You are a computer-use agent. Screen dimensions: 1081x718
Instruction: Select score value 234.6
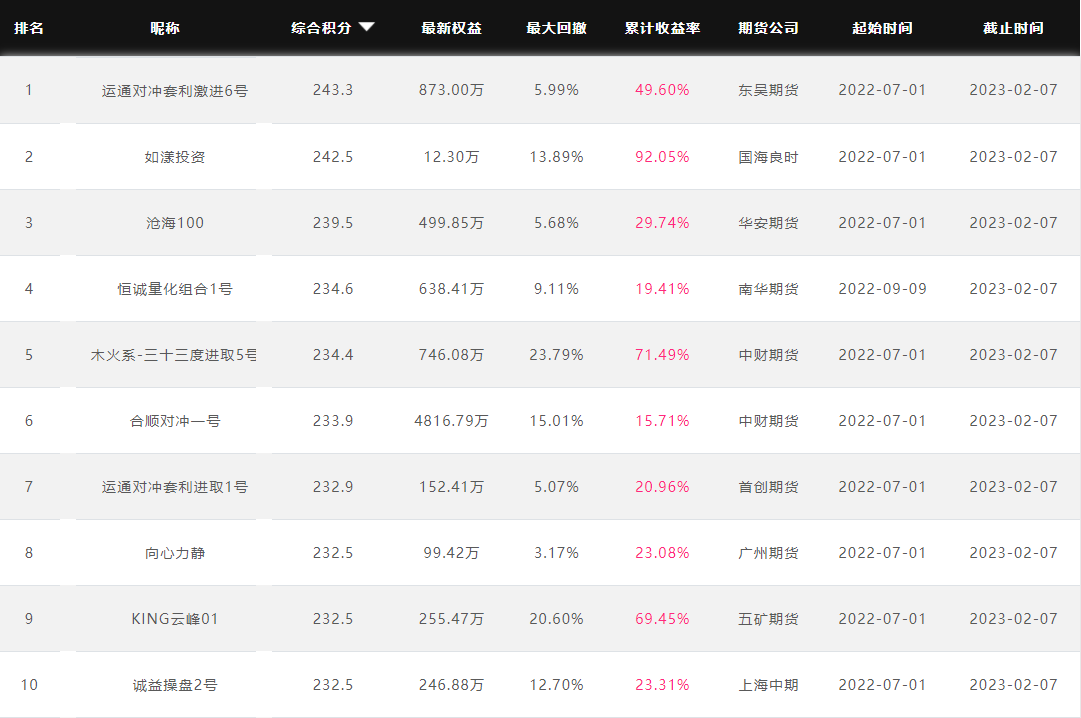tap(333, 288)
